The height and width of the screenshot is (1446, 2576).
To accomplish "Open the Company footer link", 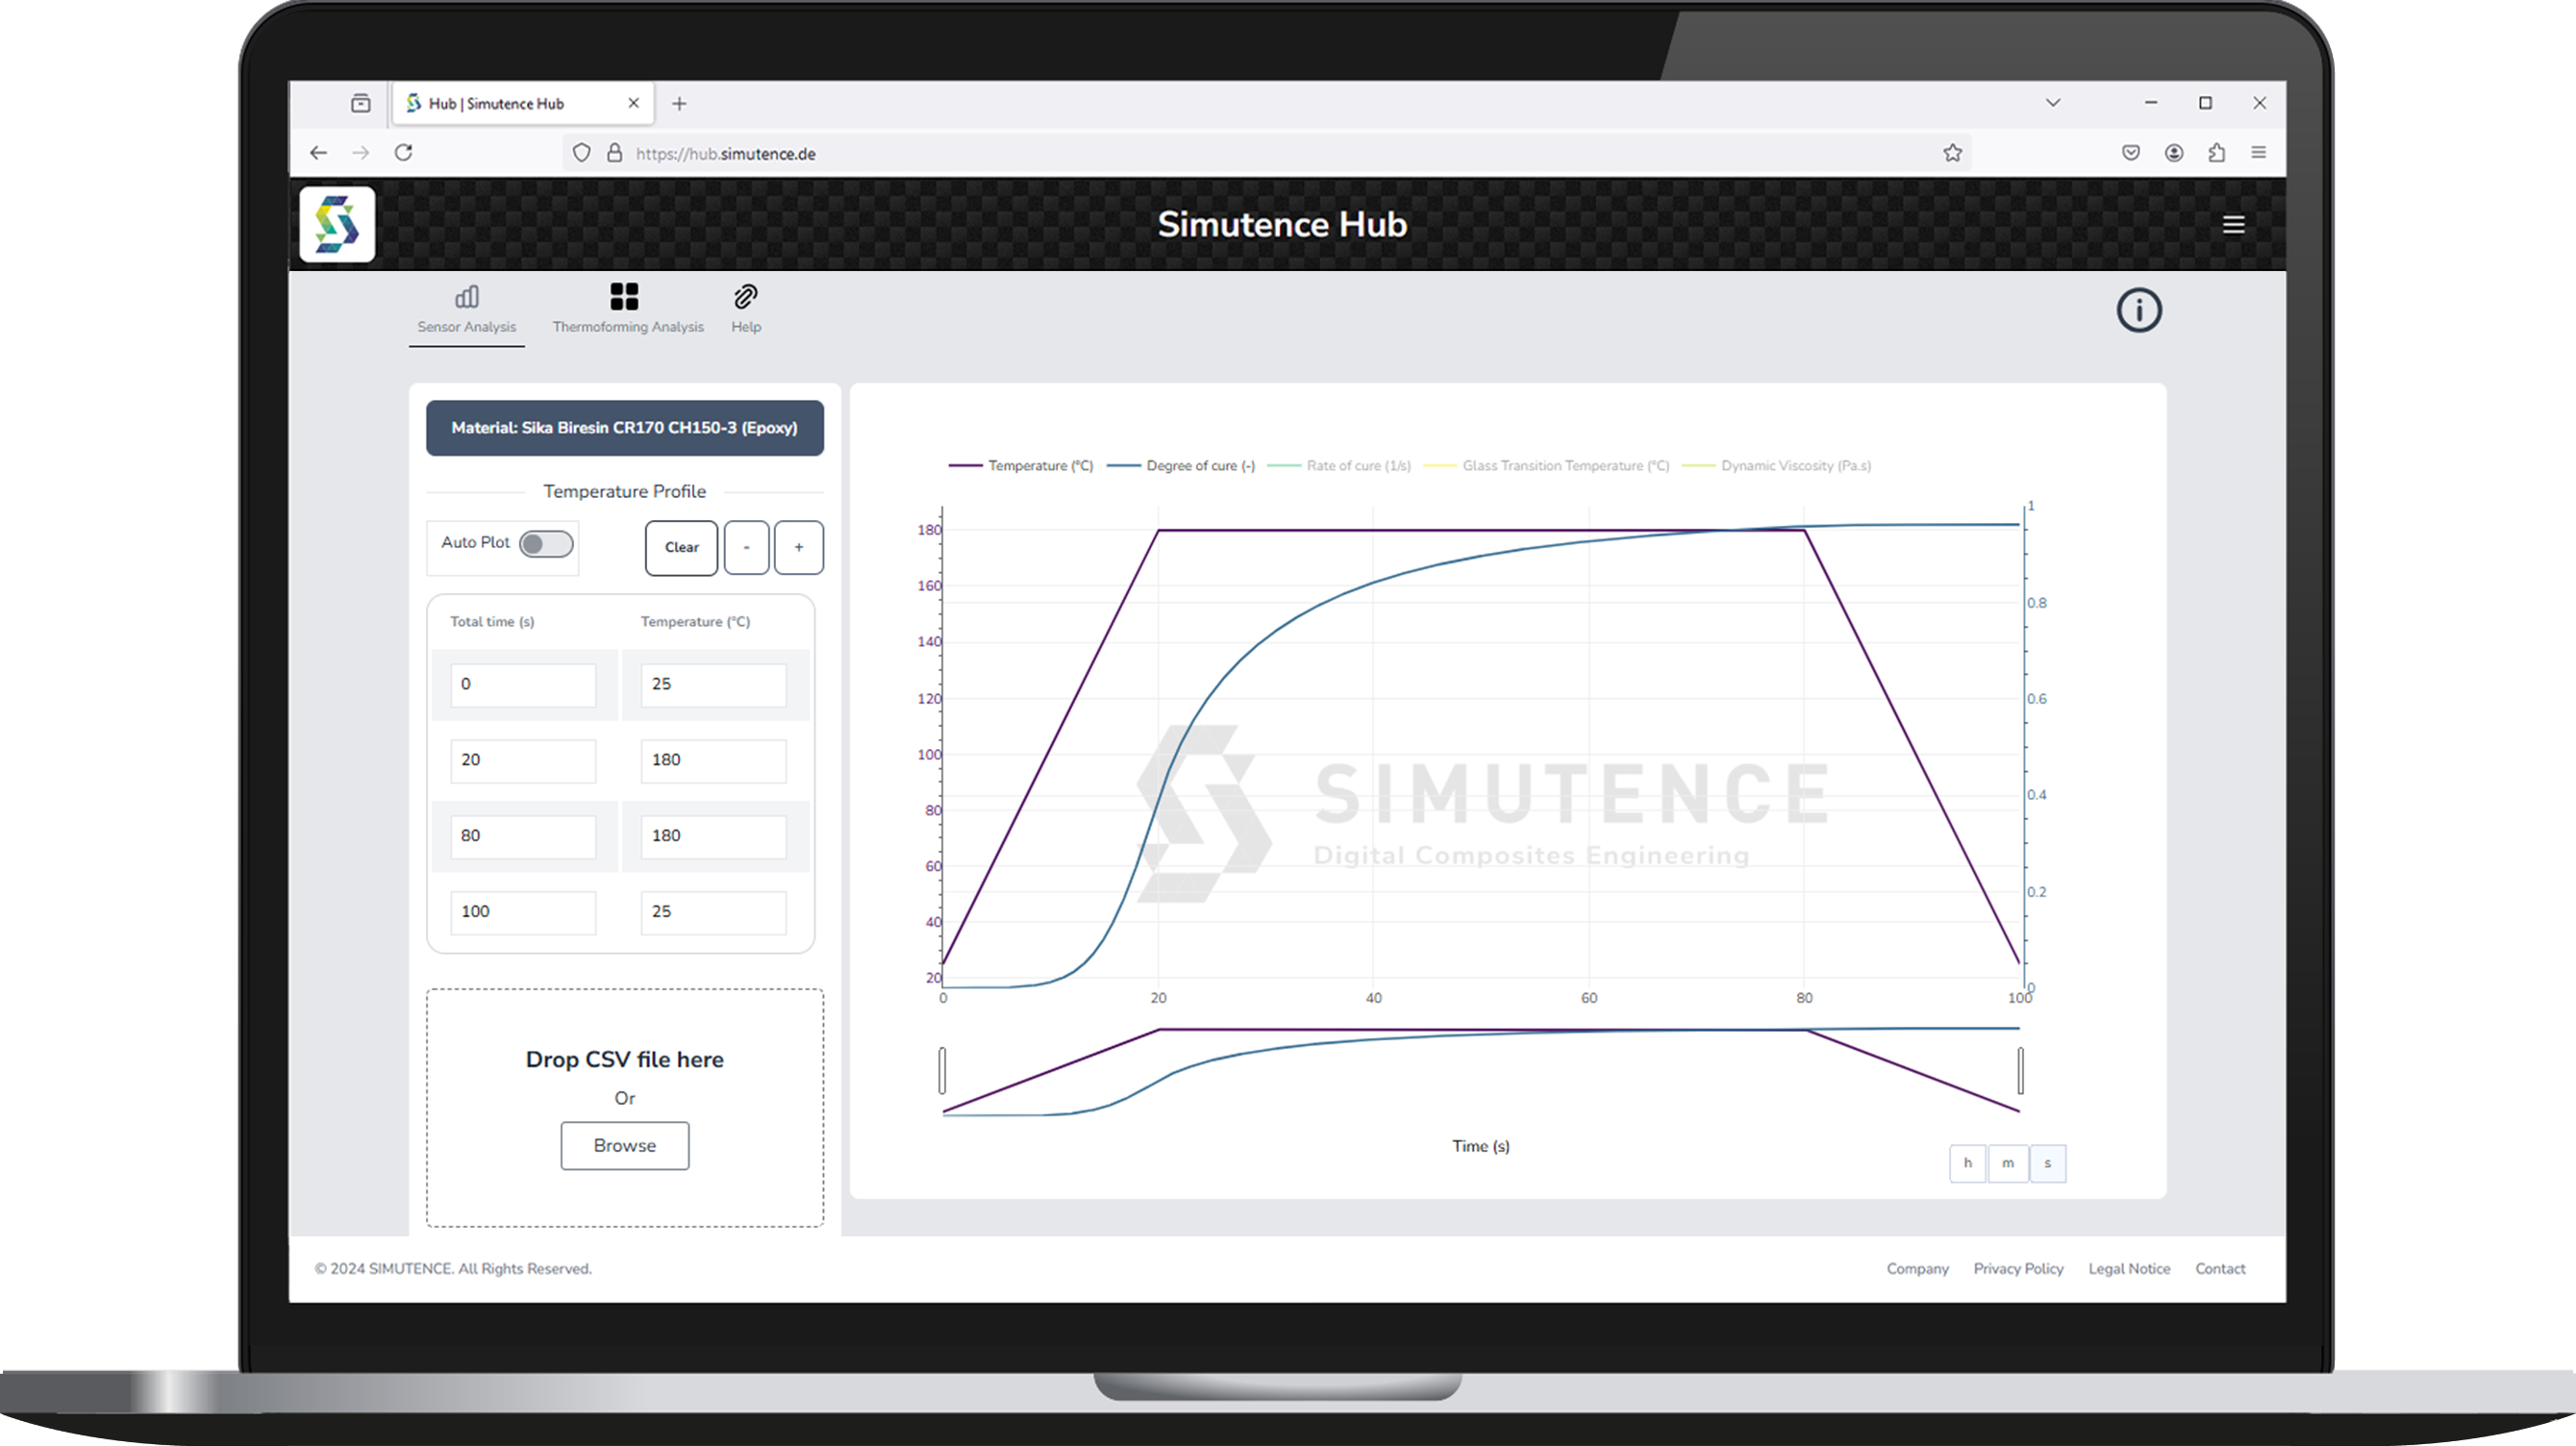I will pos(1917,1268).
